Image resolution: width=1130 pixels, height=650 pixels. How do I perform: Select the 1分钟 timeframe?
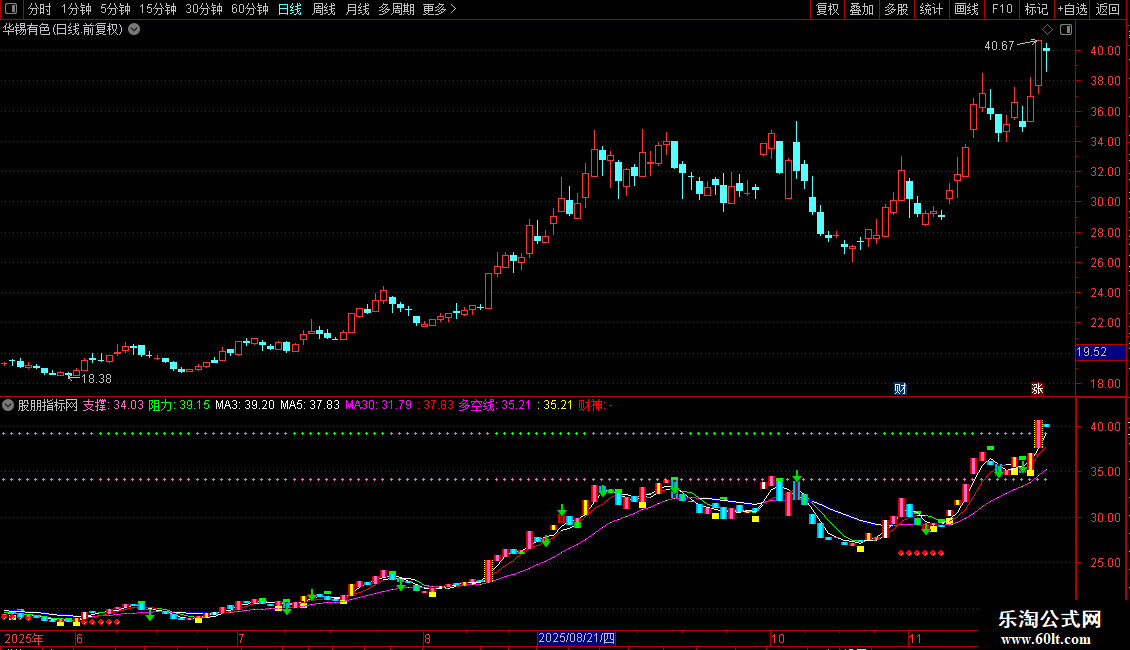coord(76,9)
